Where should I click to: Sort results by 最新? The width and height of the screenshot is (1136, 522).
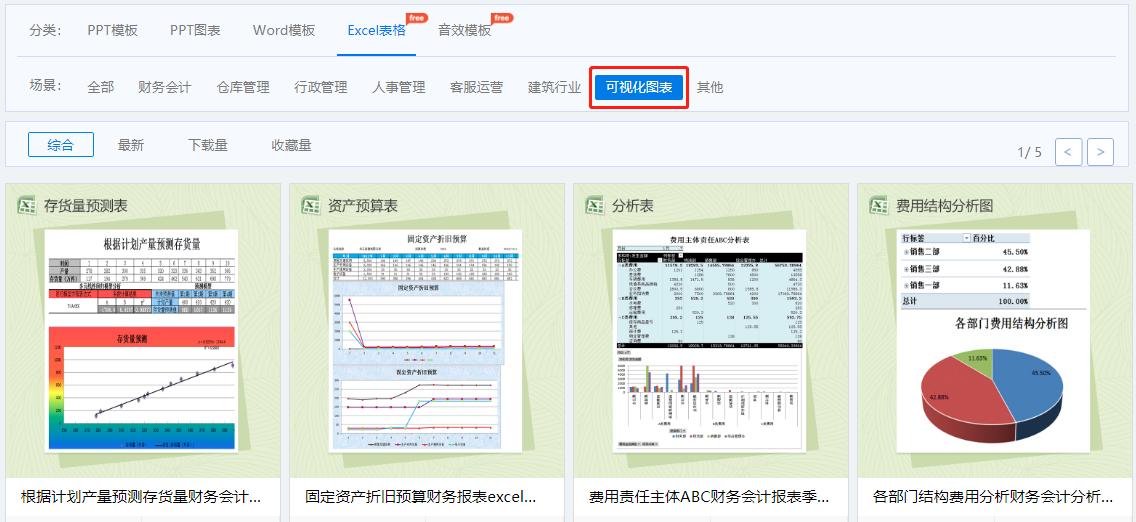(x=131, y=145)
